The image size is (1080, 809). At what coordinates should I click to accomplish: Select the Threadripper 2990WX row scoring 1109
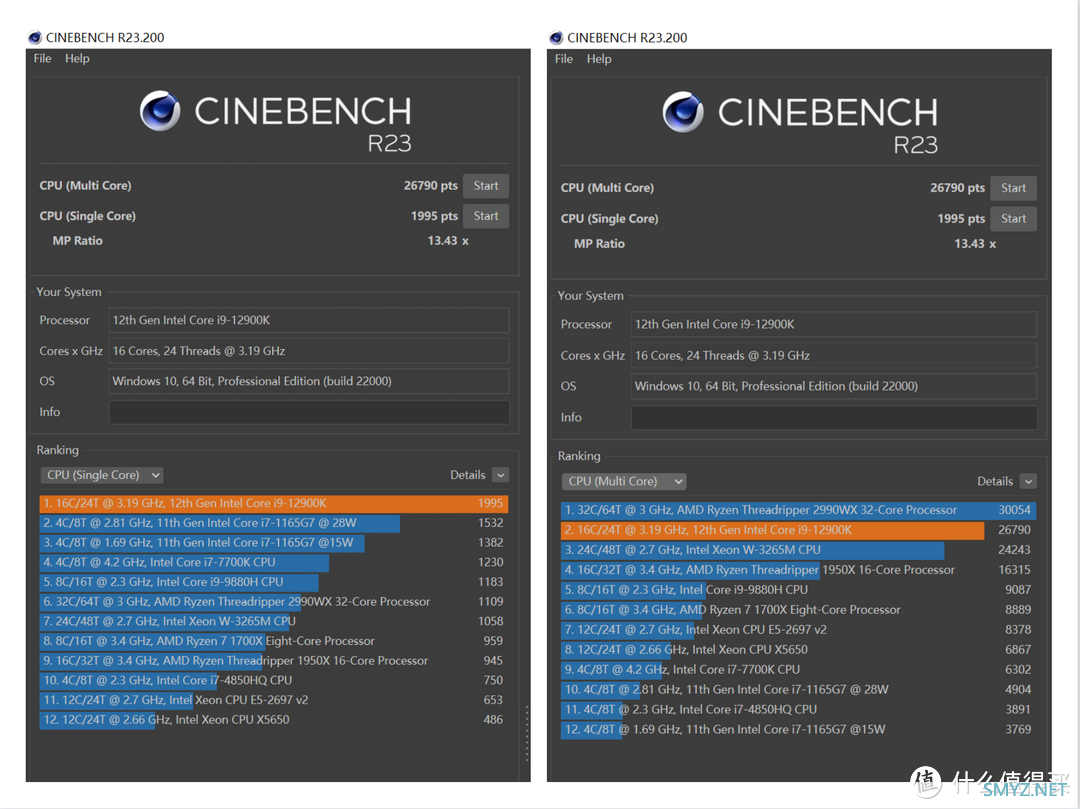point(274,602)
